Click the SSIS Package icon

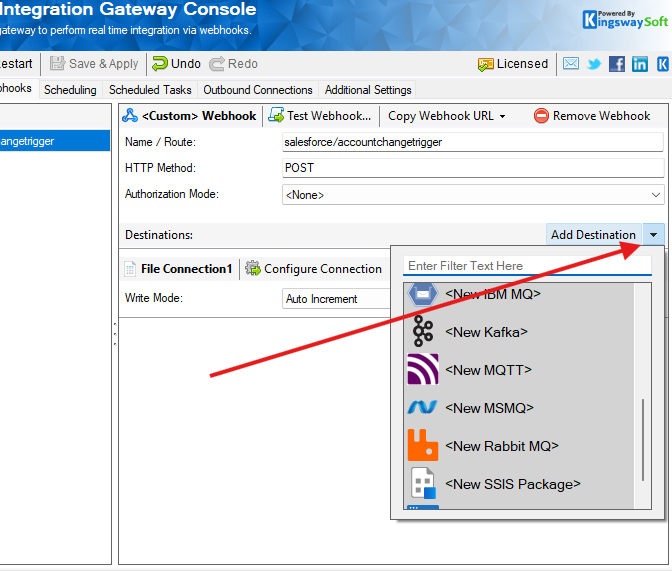(x=423, y=484)
